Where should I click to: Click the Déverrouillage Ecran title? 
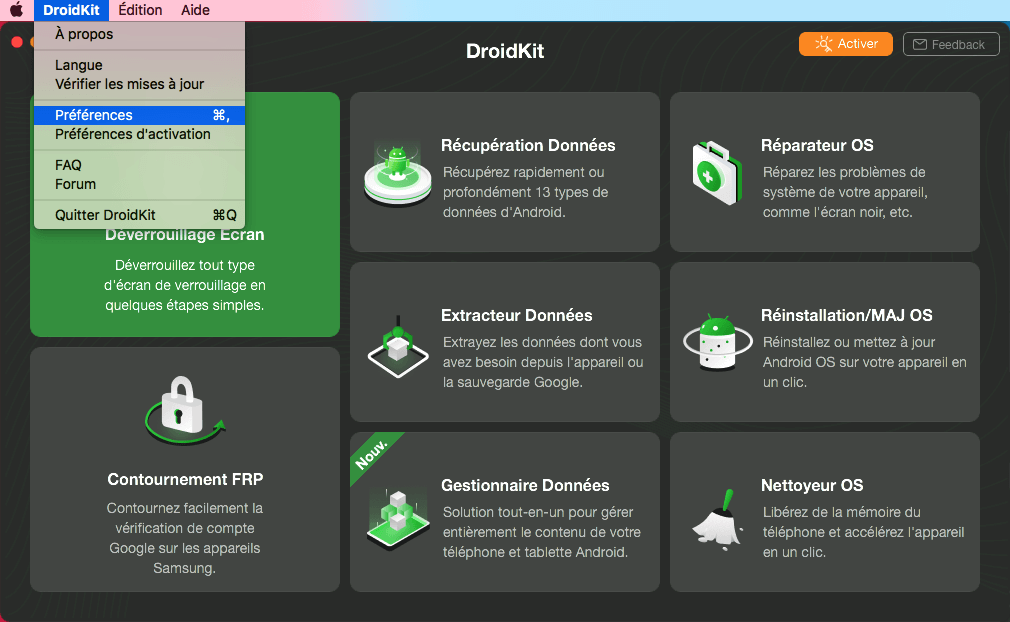pos(185,235)
